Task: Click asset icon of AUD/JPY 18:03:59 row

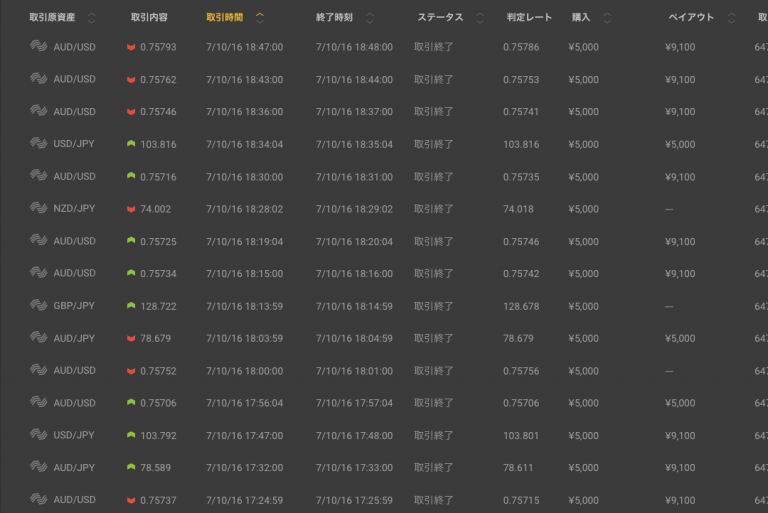Action: pos(39,337)
